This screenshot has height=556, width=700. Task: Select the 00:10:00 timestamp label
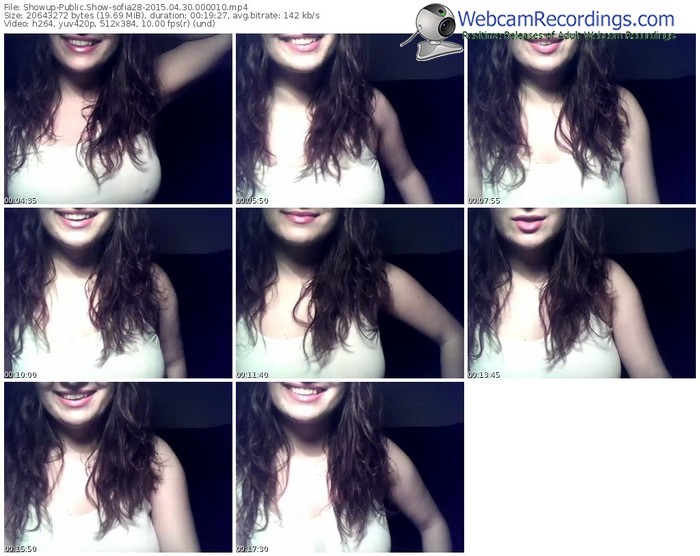pyautogui.click(x=20, y=375)
